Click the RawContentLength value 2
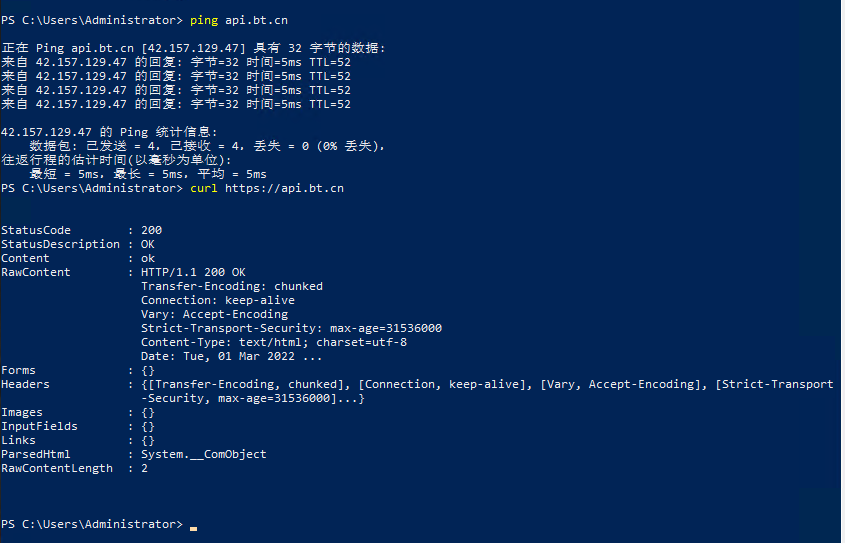Screen dimensions: 845x543 [x=144, y=468]
